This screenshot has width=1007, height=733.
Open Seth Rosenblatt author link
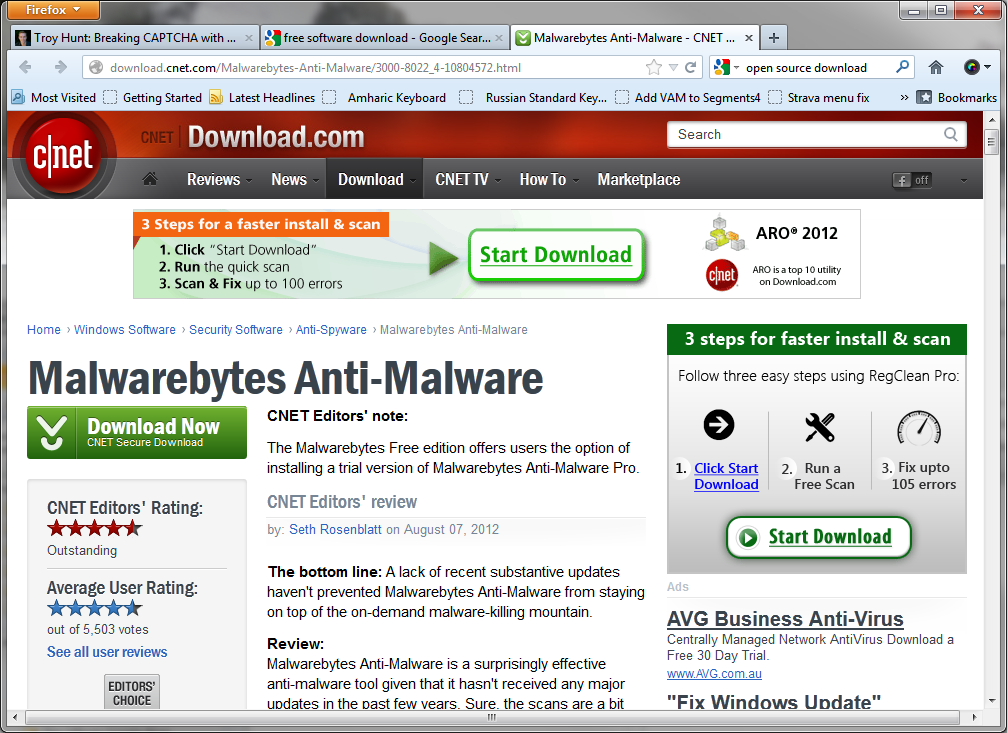[x=335, y=529]
